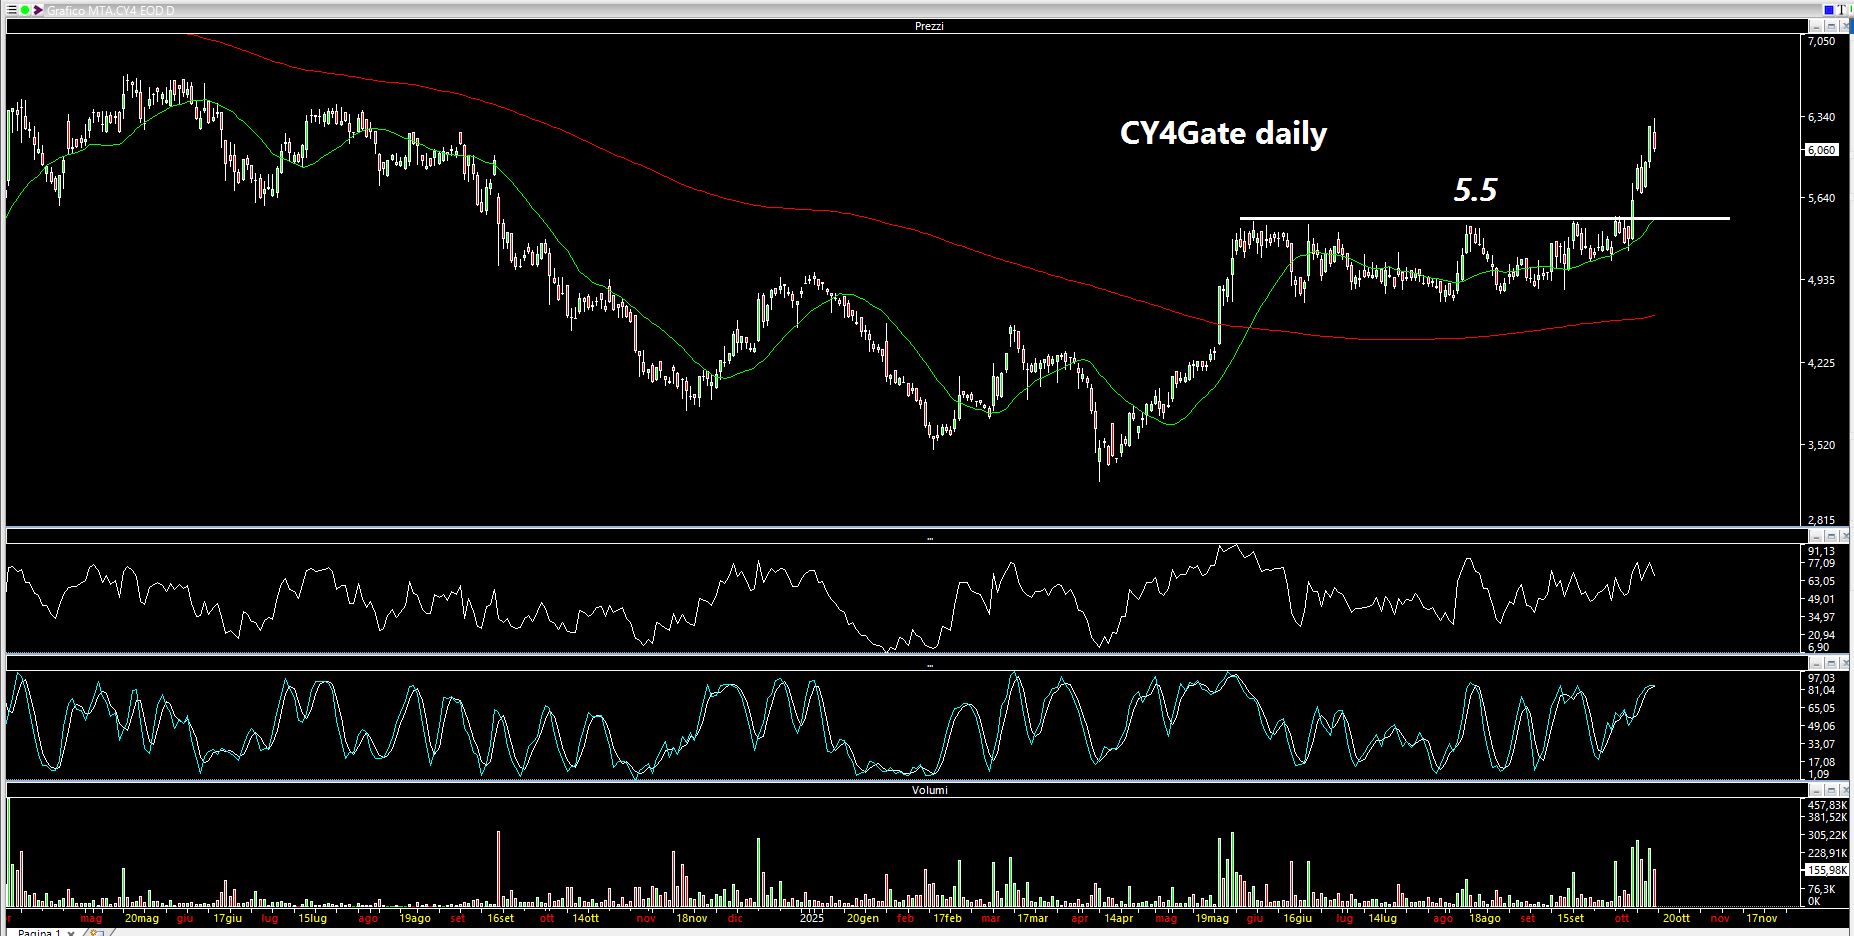The height and width of the screenshot is (936, 1854).
Task: Select the T text tool icon
Action: click(1840, 10)
